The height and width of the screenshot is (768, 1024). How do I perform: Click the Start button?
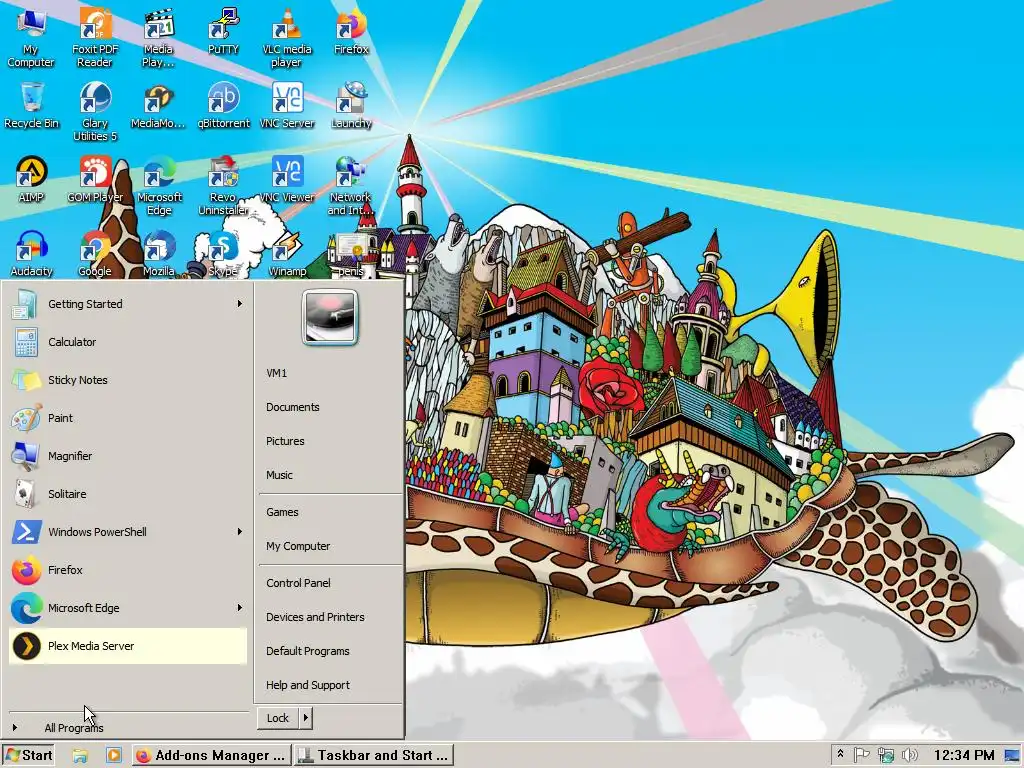[29, 756]
